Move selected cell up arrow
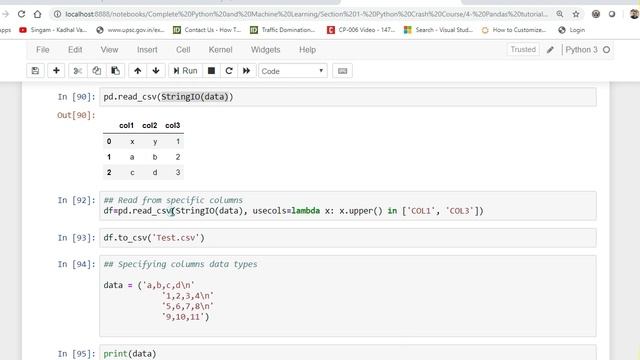 click(138, 71)
